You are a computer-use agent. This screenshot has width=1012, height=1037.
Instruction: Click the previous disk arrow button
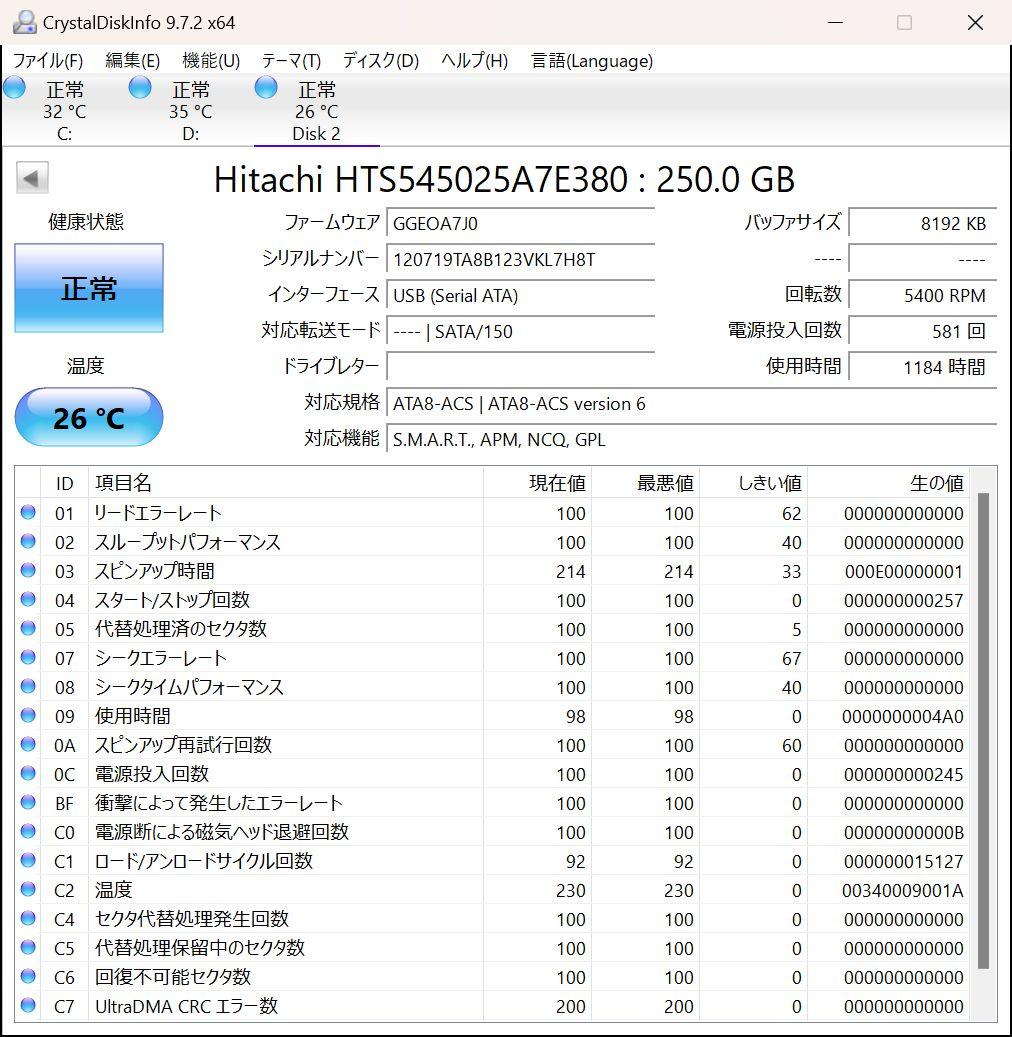click(x=32, y=179)
